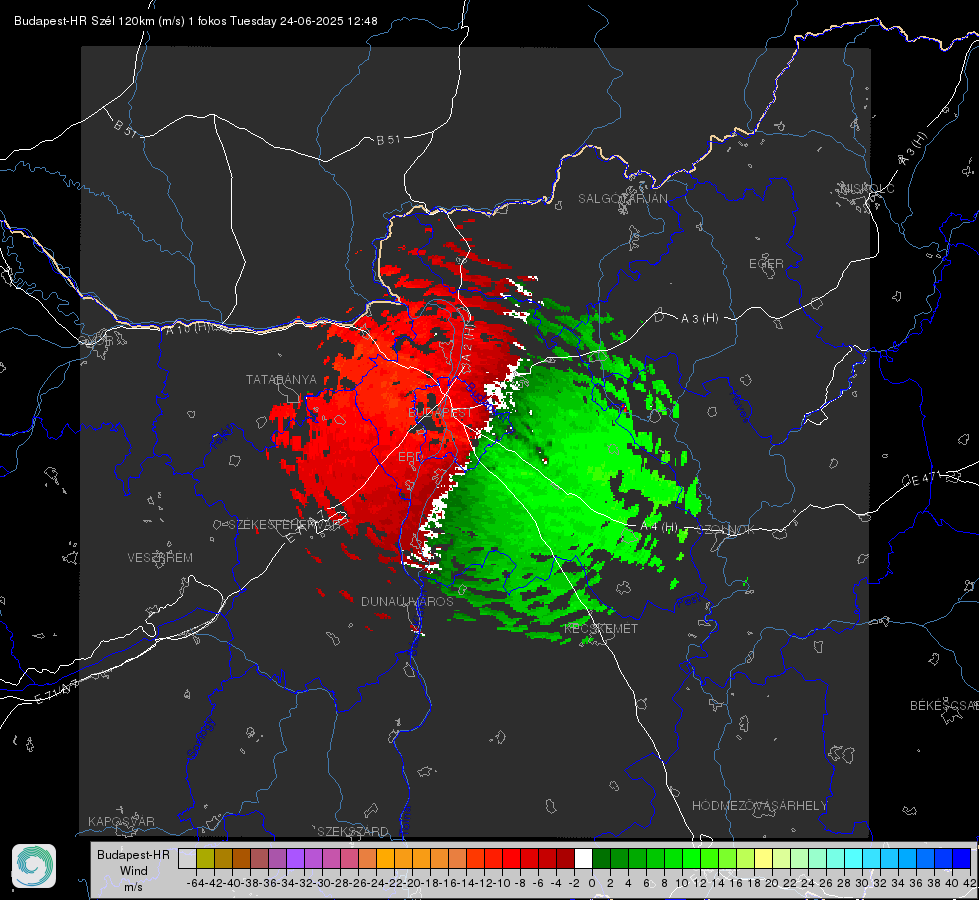Click the SZEKESFEHERVAR city label
Viewport: 979px width, 900px height.
point(284,525)
